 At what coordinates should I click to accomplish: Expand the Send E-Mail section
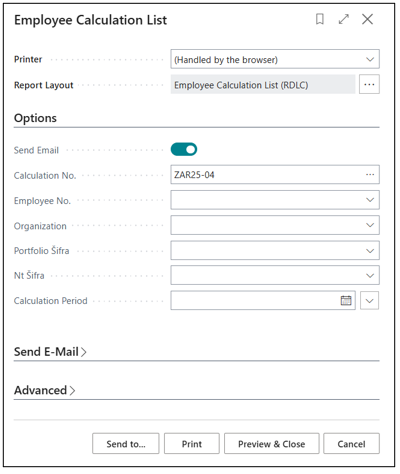(x=50, y=352)
